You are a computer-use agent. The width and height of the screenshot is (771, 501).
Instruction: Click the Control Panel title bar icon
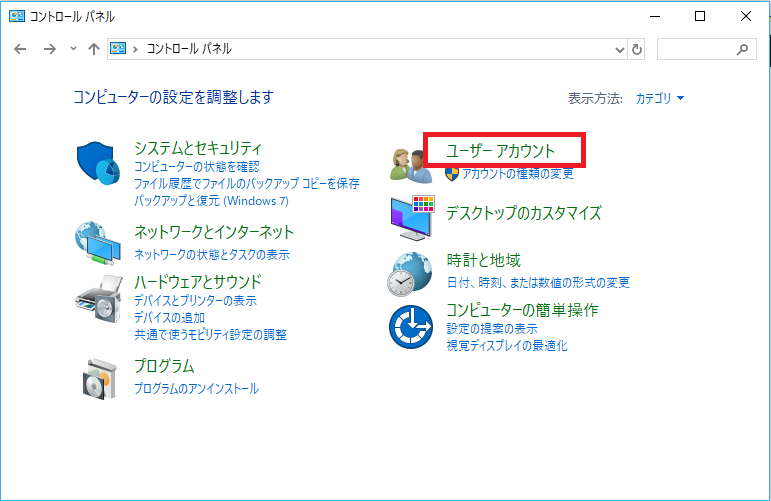17,16
